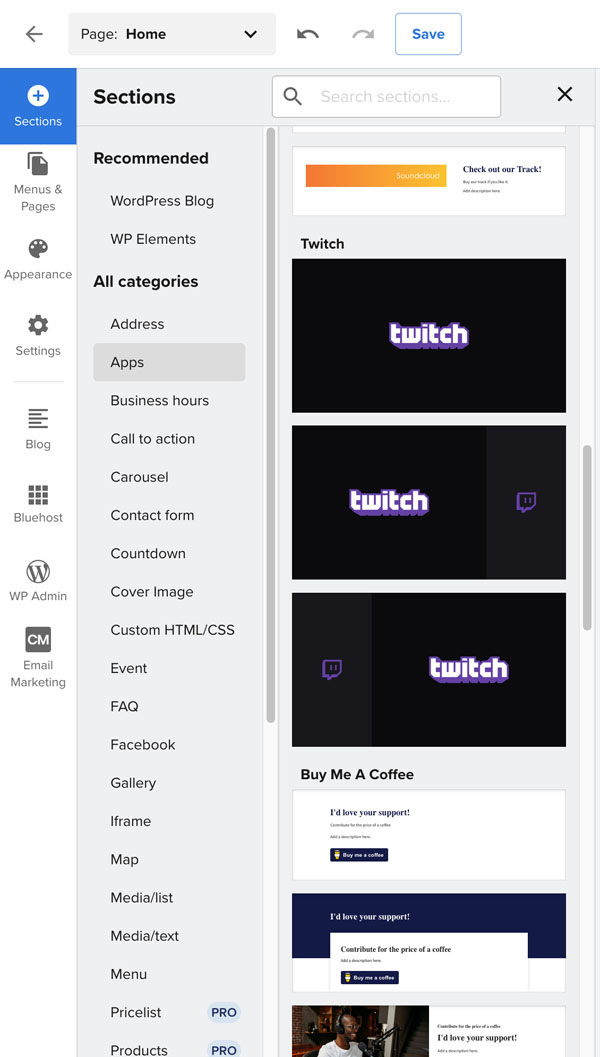Open Bluehost grid icon
Image resolution: width=600 pixels, height=1057 pixels.
[38, 495]
